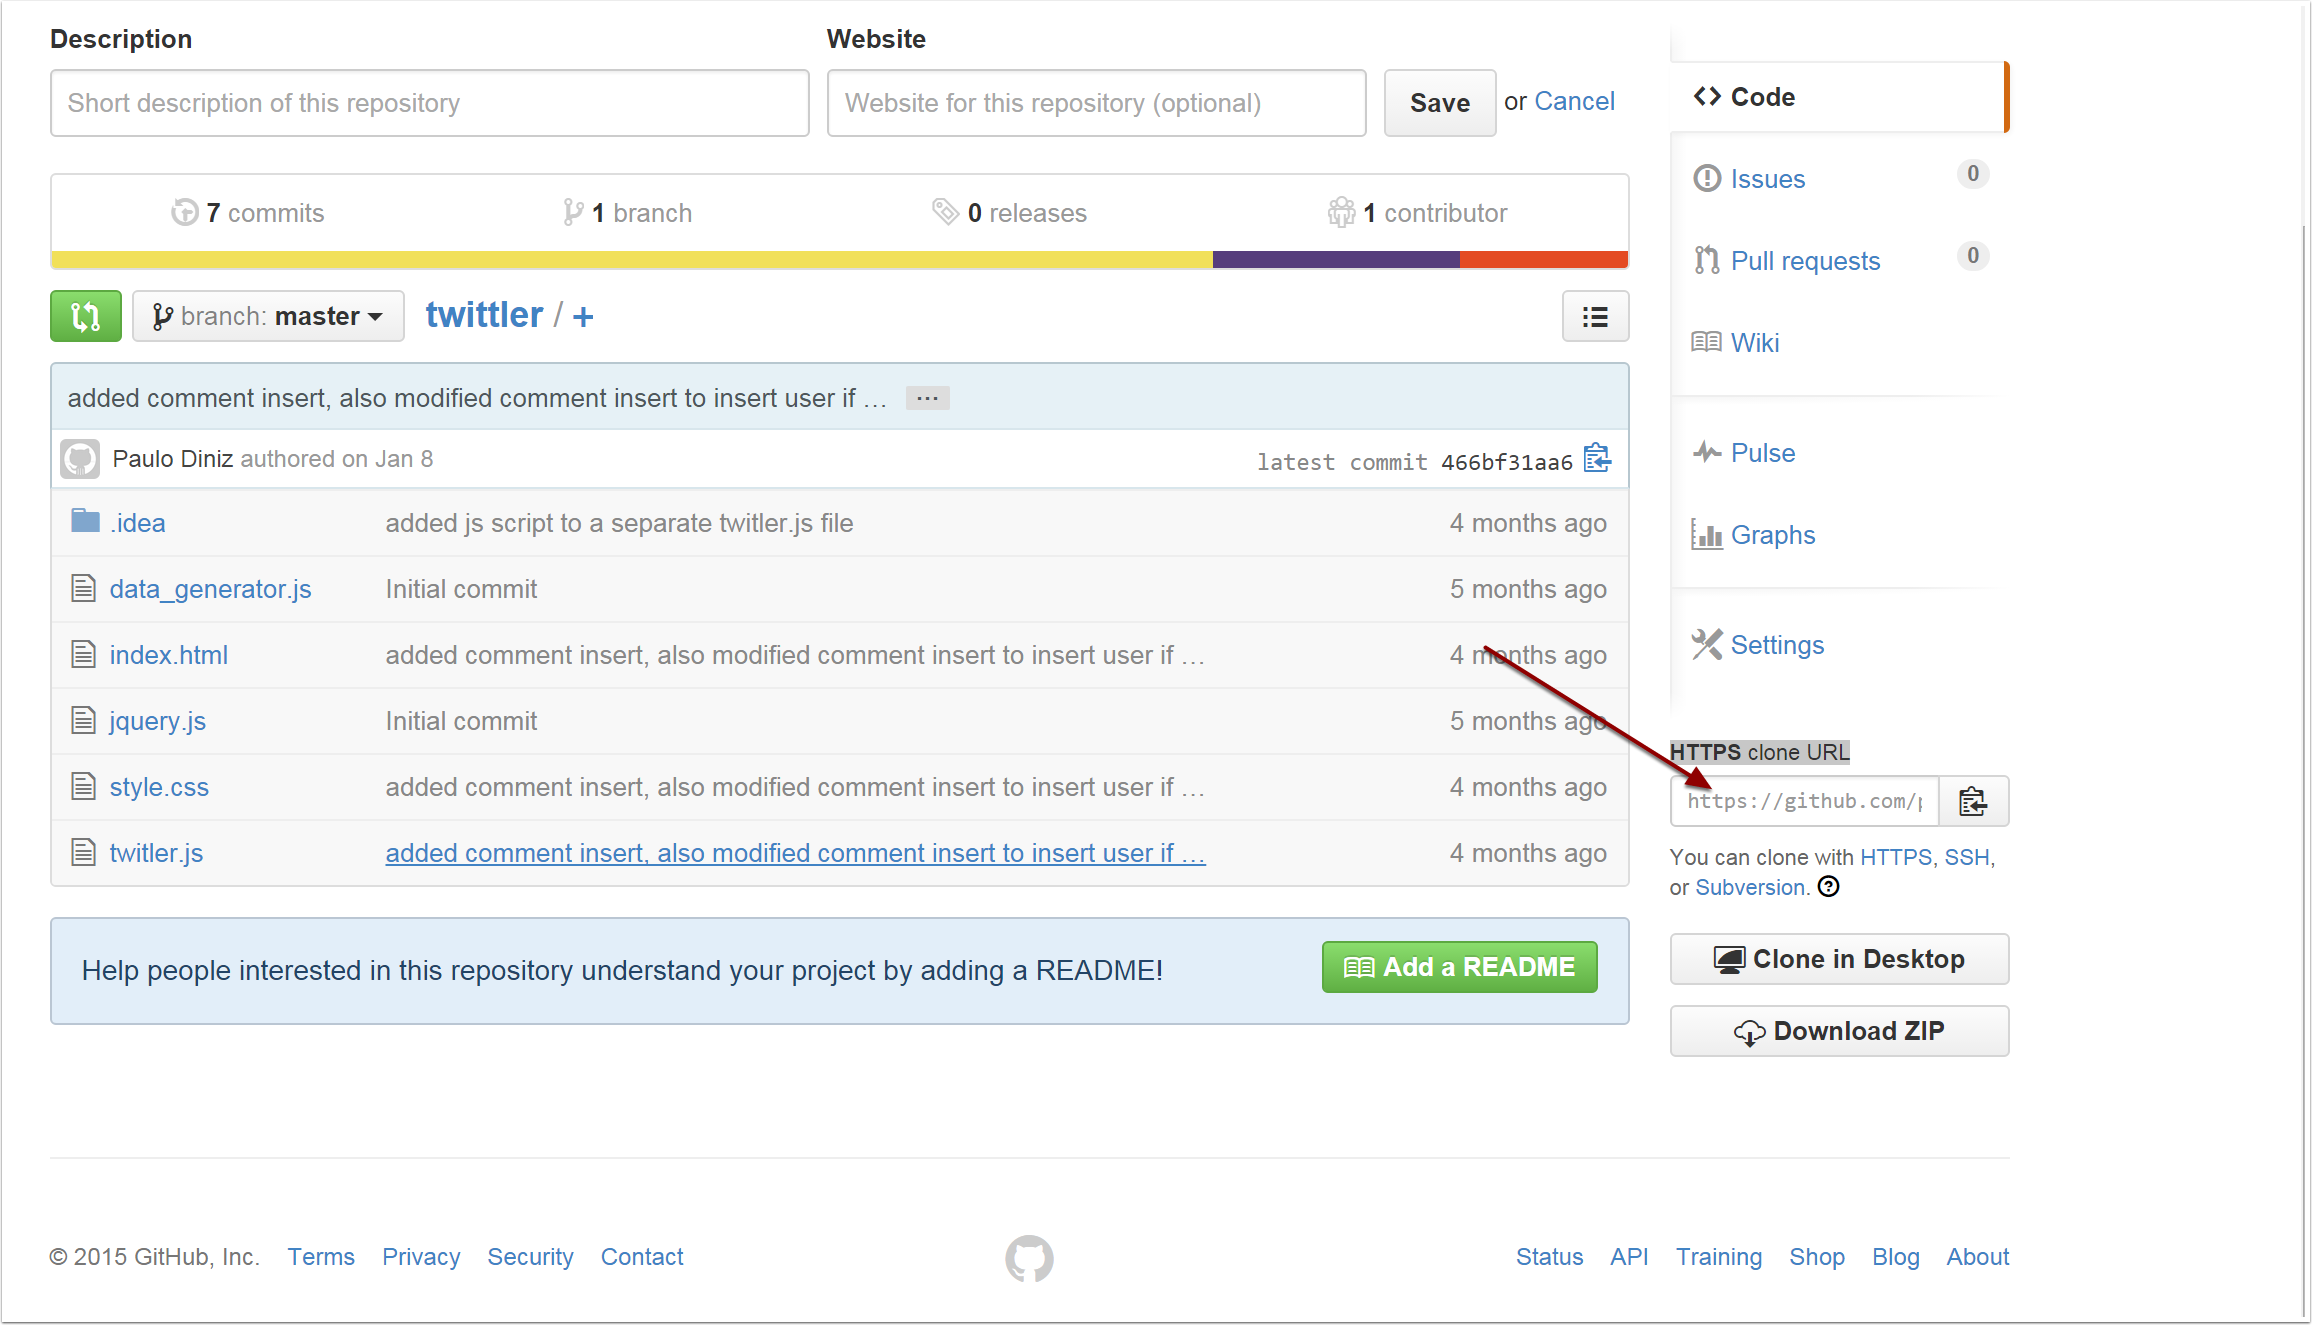View the 7 commits link
The width and height of the screenshot is (2312, 1325).
248,213
